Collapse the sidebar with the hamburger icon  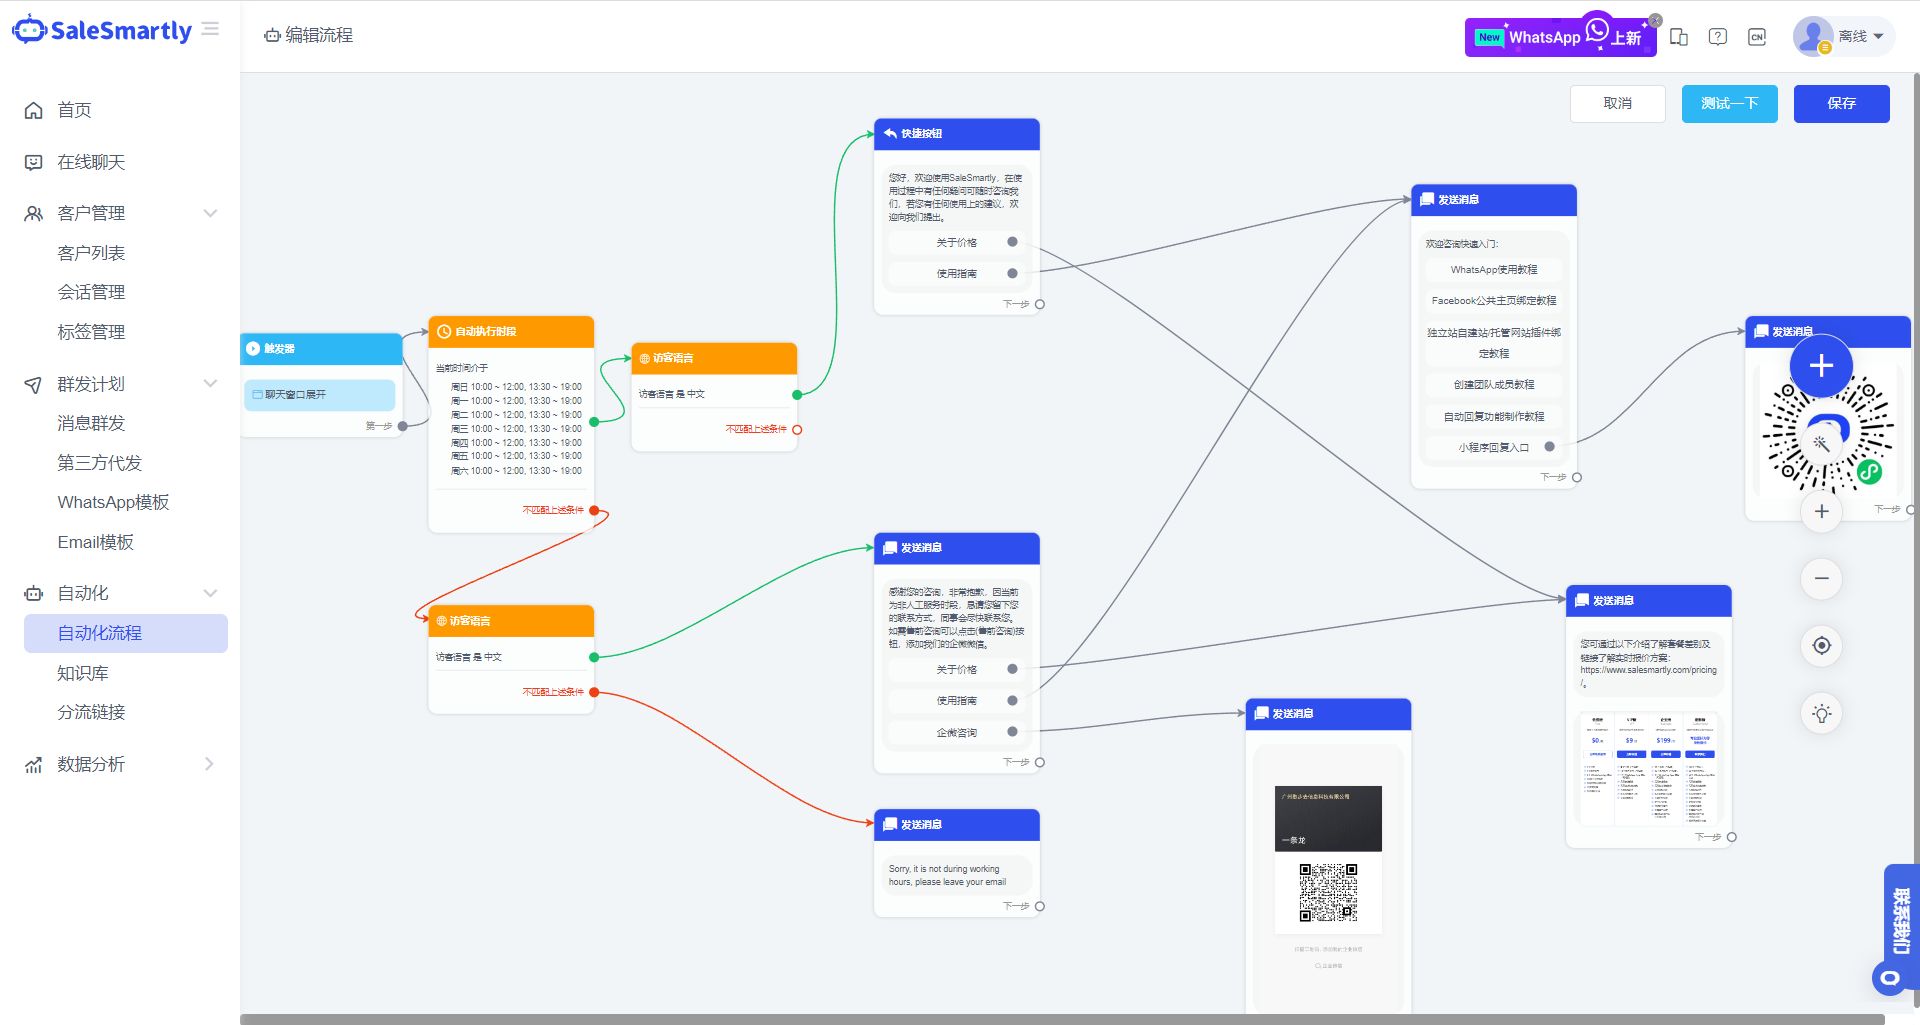pos(210,30)
